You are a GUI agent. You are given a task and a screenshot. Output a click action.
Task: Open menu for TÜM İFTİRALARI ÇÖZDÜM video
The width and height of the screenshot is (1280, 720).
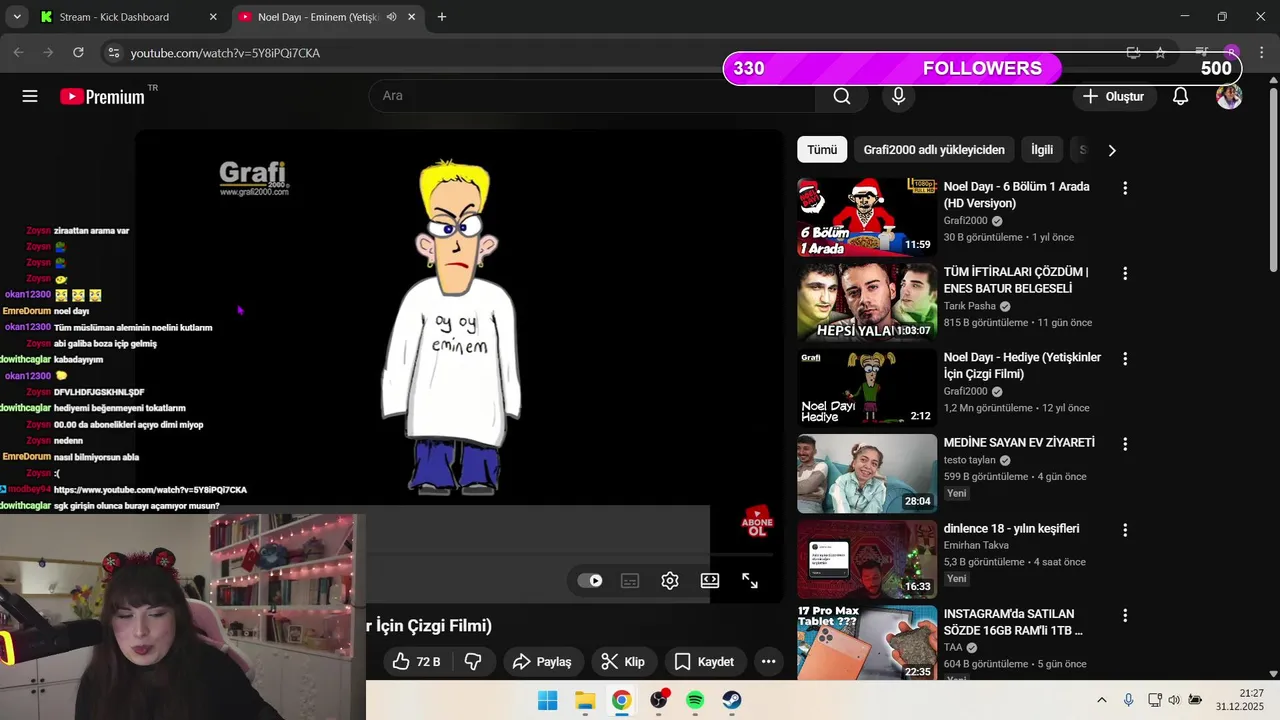[x=1125, y=273]
